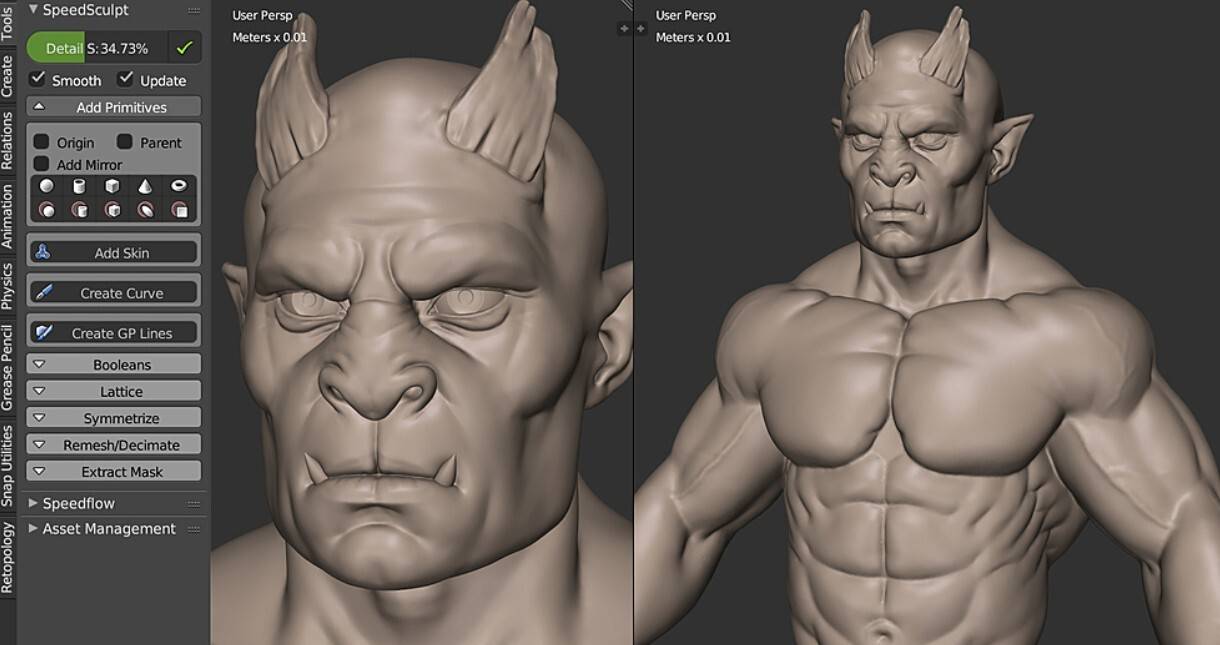Disable the Update checkbox

[127, 79]
